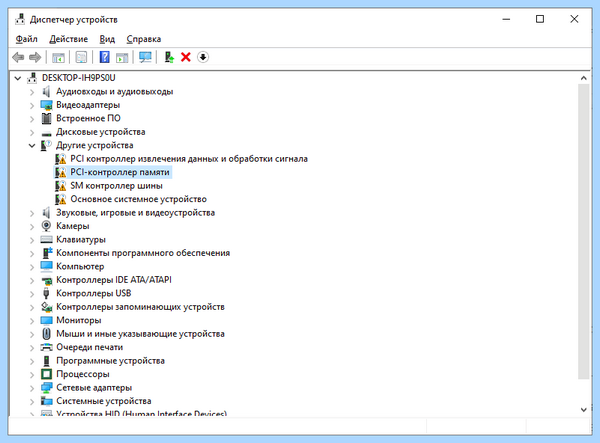
Task: Click the USB icon of Контроллеры USB
Action: [46, 293]
